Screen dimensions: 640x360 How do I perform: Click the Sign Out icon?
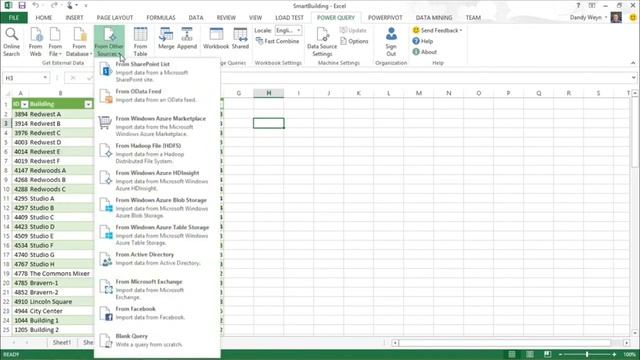(391, 42)
